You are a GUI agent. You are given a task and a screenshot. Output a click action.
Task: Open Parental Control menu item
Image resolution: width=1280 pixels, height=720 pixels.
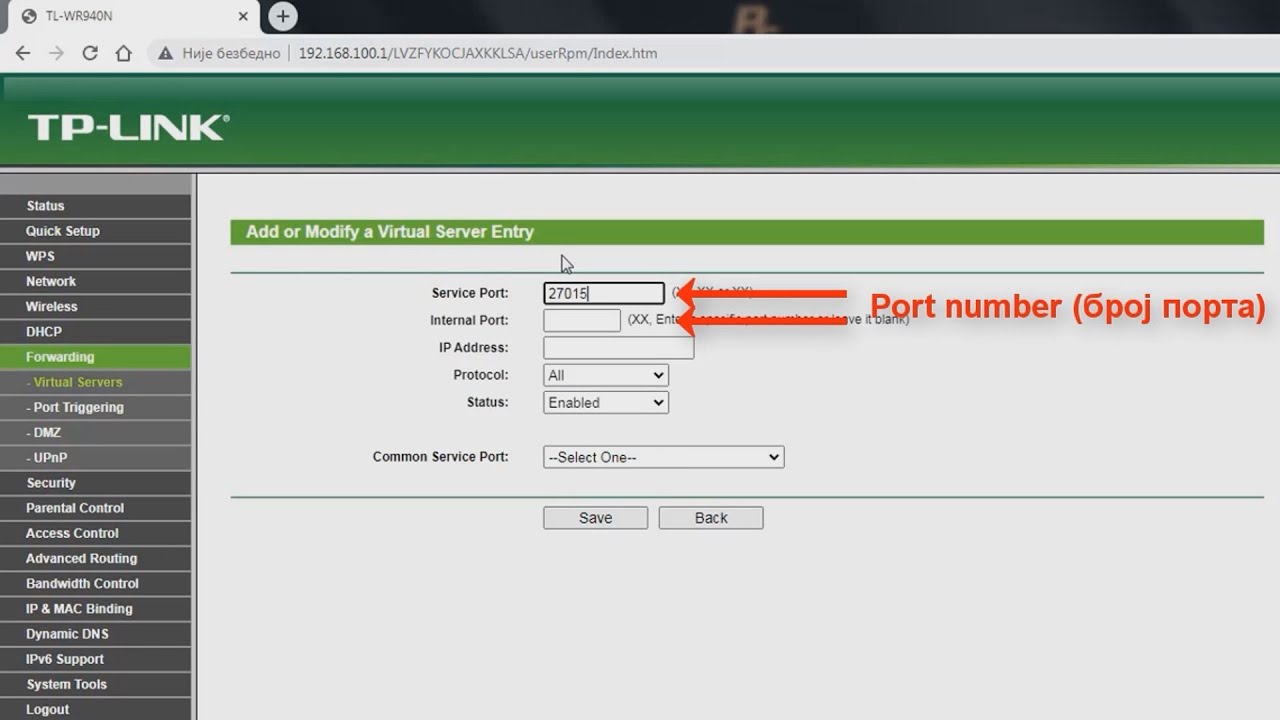coord(95,508)
